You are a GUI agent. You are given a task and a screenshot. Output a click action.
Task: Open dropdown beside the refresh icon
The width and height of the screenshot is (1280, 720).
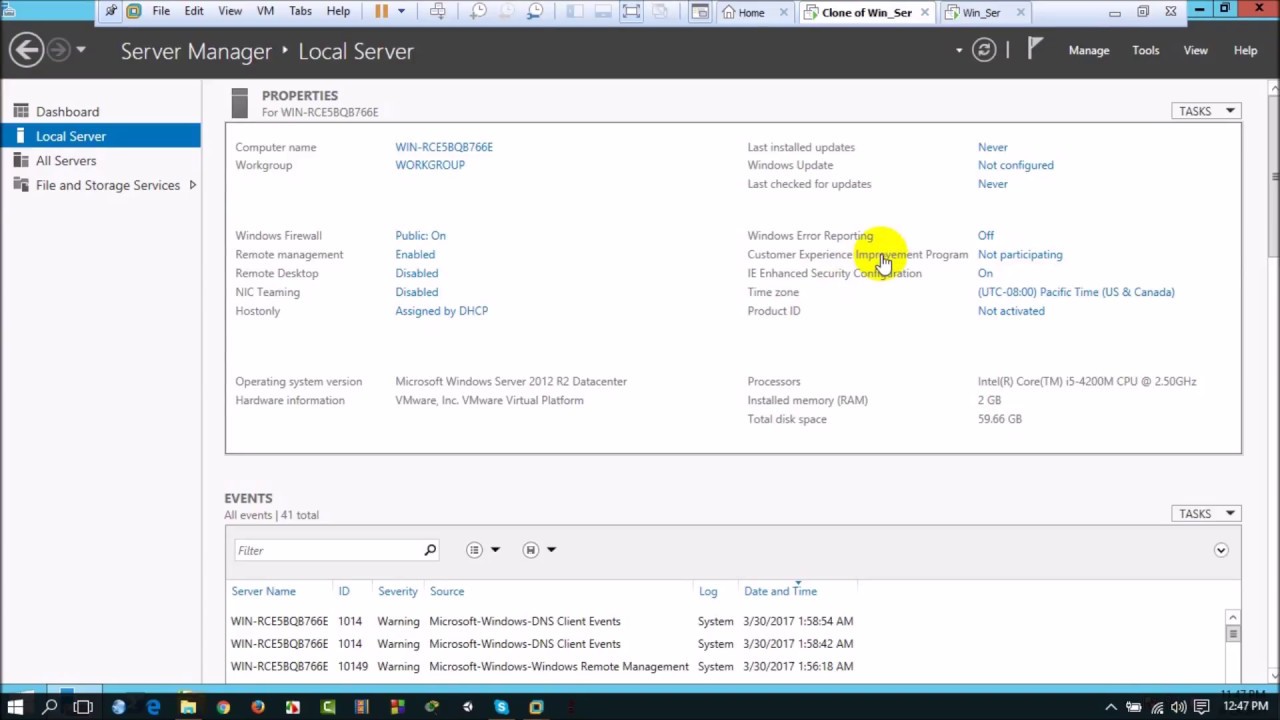959,50
